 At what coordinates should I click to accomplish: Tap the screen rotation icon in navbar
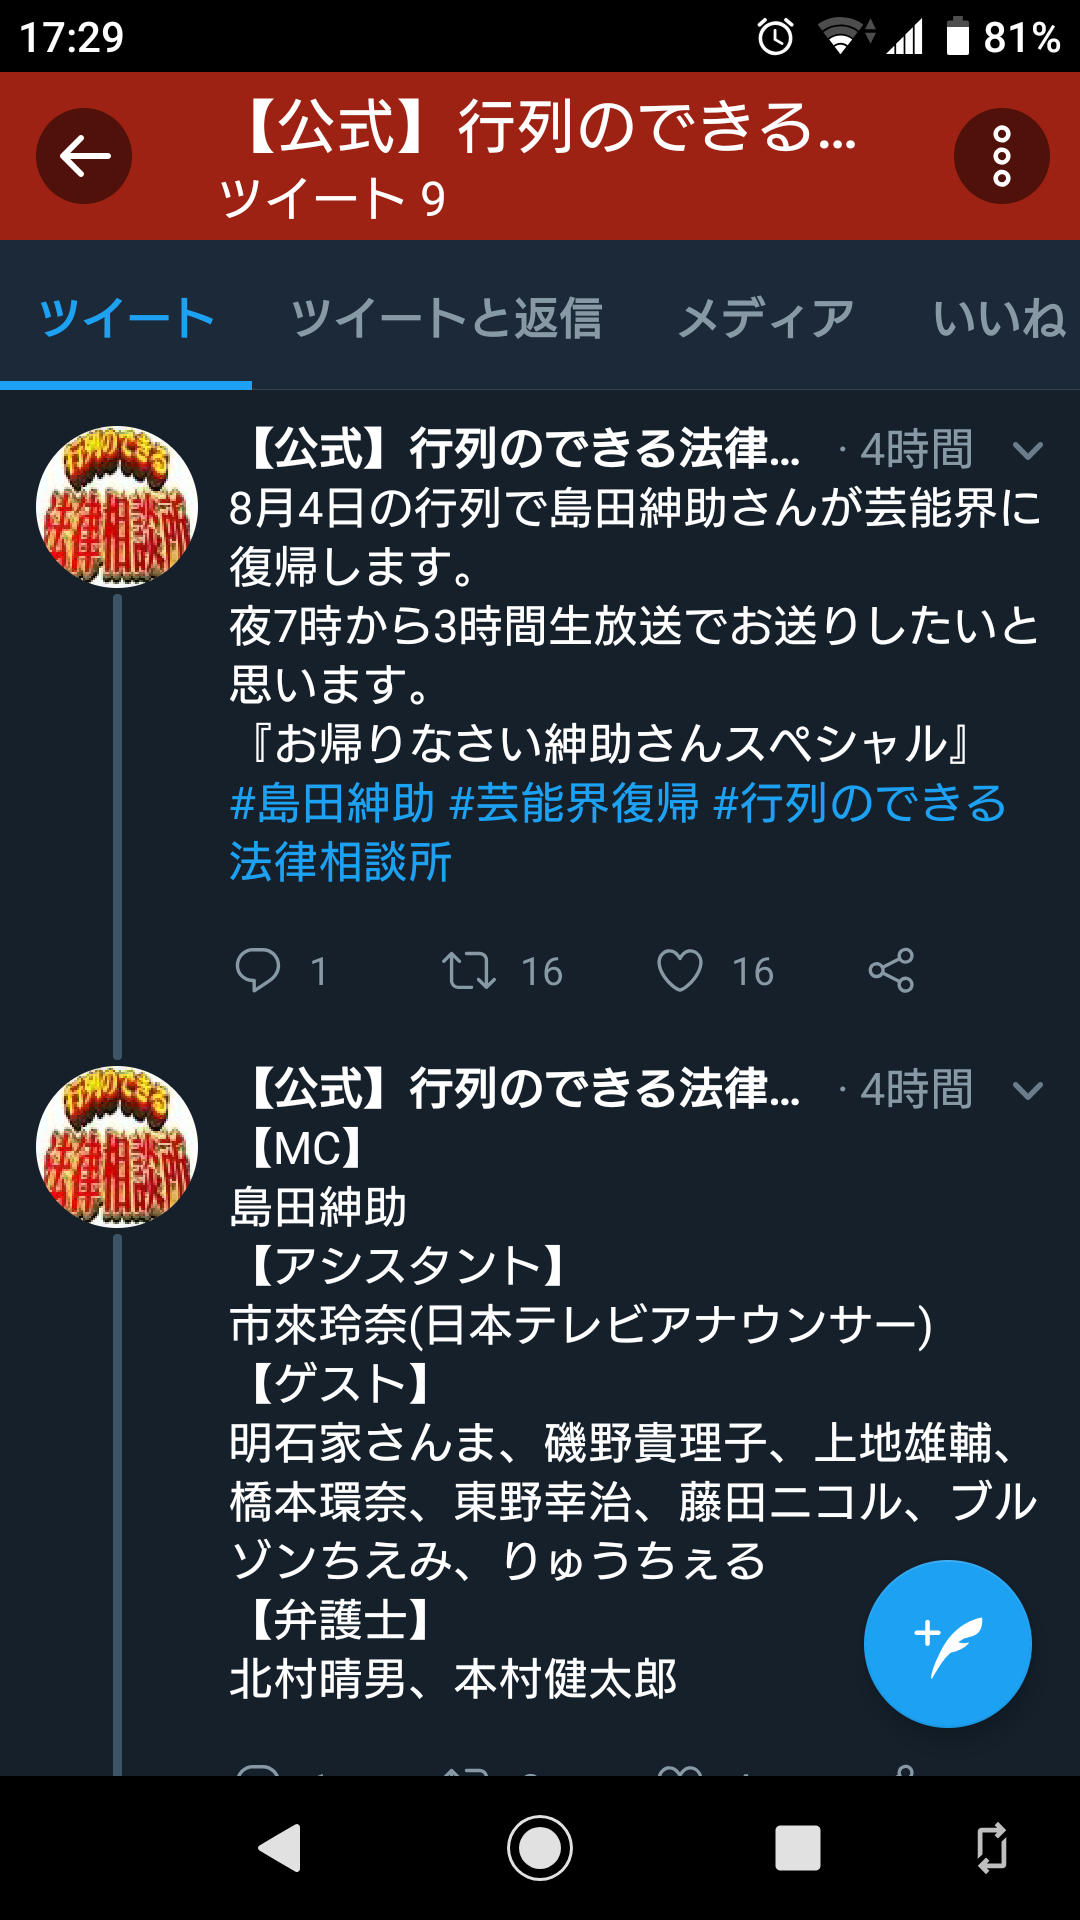pos(992,1848)
